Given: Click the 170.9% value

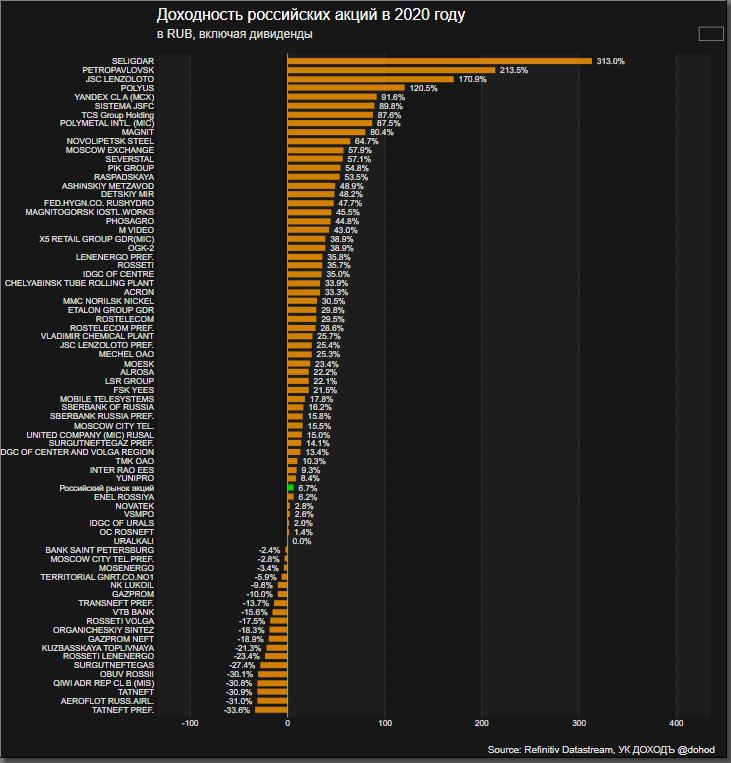Looking at the screenshot, I should [x=472, y=79].
